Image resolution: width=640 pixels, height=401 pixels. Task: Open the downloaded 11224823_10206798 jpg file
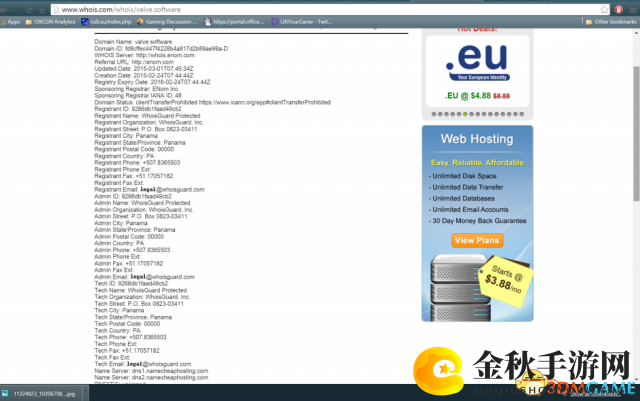pos(44,394)
